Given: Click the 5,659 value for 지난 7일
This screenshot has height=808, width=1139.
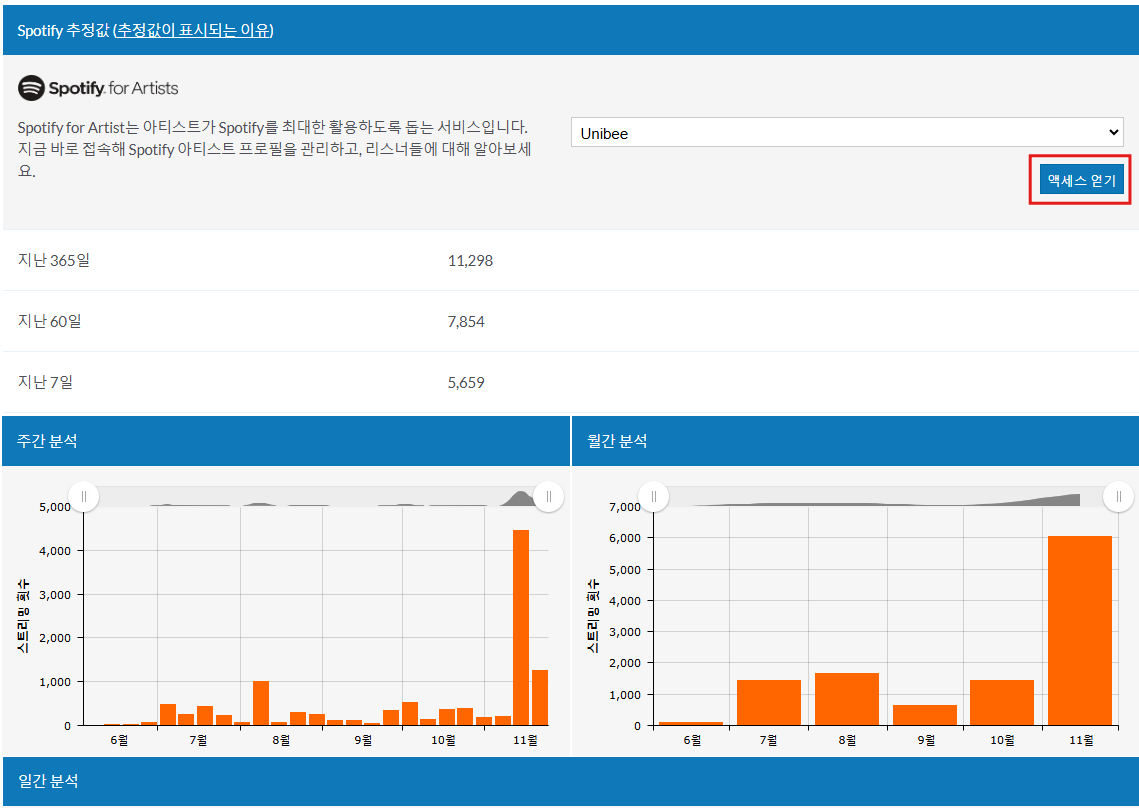Looking at the screenshot, I should click(466, 382).
